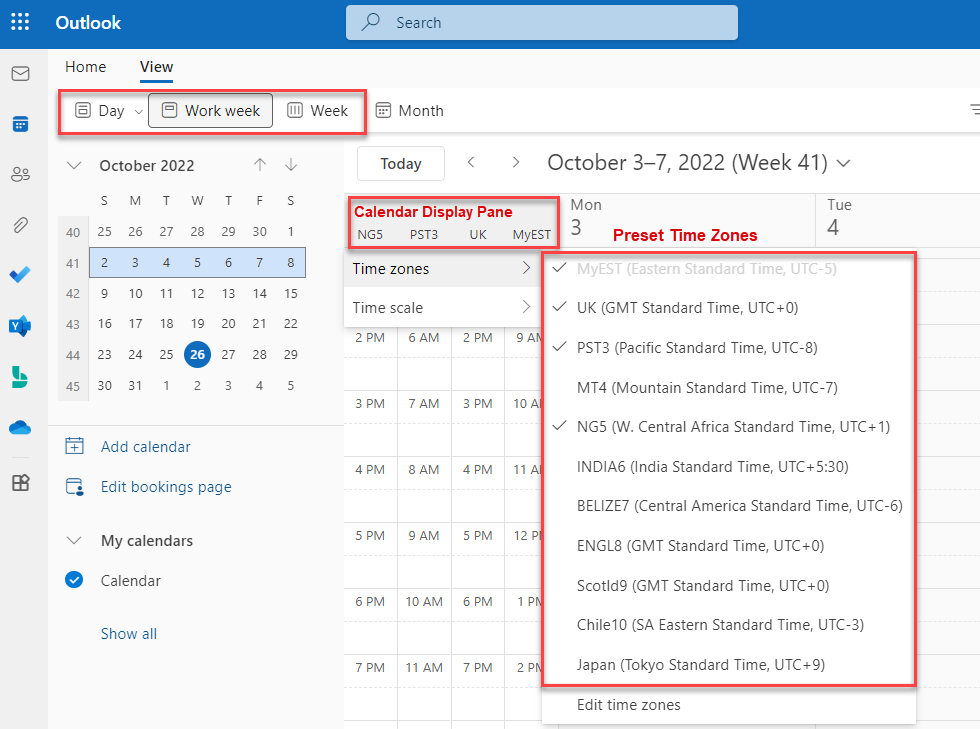The width and height of the screenshot is (980, 729).
Task: Open date range dropdown next to Week 41
Action: click(x=844, y=163)
